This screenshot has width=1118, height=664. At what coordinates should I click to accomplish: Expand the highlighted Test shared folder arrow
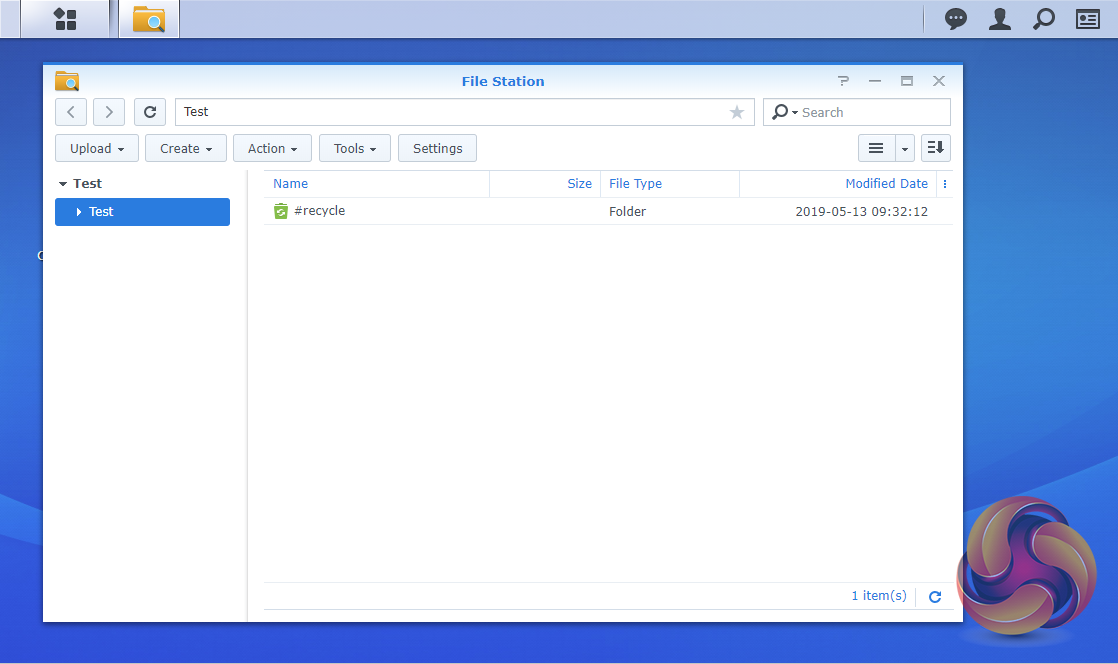click(x=78, y=212)
